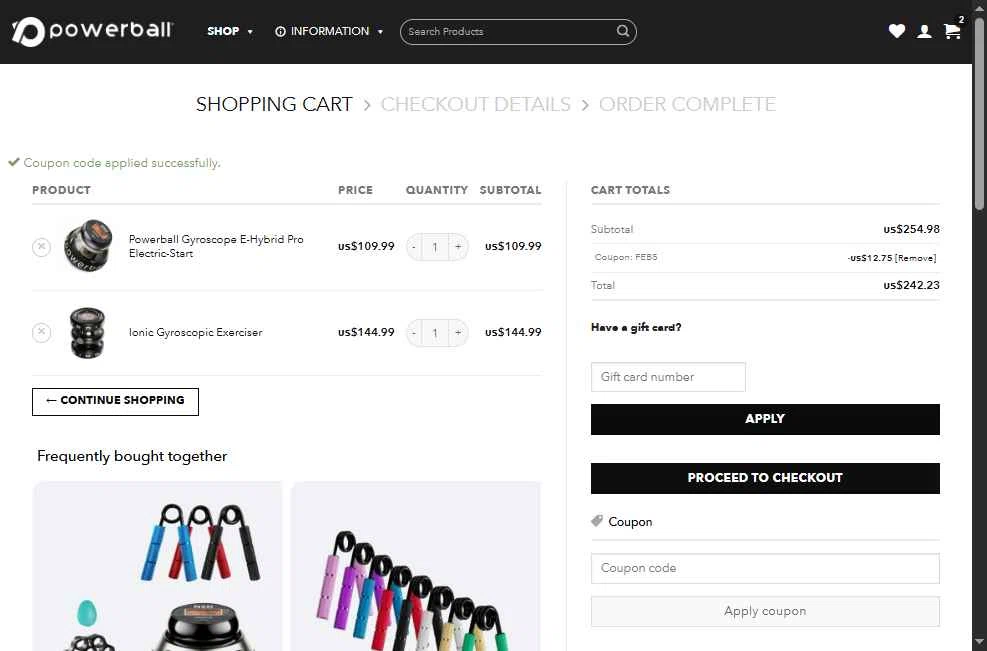Open Ionic Gyroscopic Exerciser product link
This screenshot has width=987, height=651.
pyautogui.click(x=195, y=332)
